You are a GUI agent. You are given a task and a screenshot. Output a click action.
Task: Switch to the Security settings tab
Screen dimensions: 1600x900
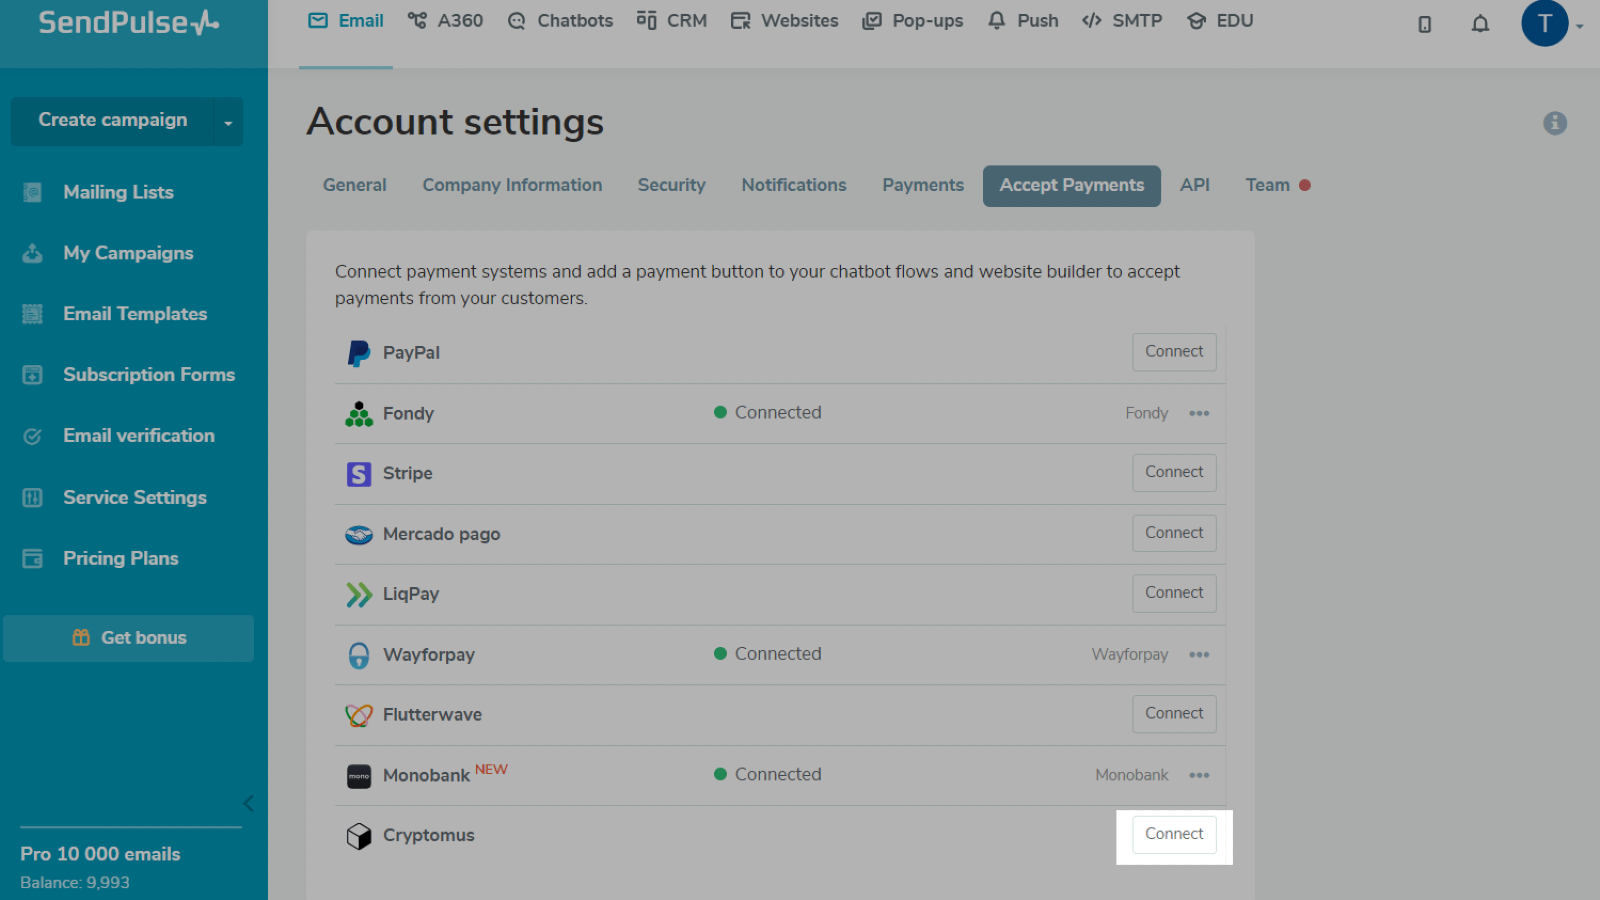(671, 185)
